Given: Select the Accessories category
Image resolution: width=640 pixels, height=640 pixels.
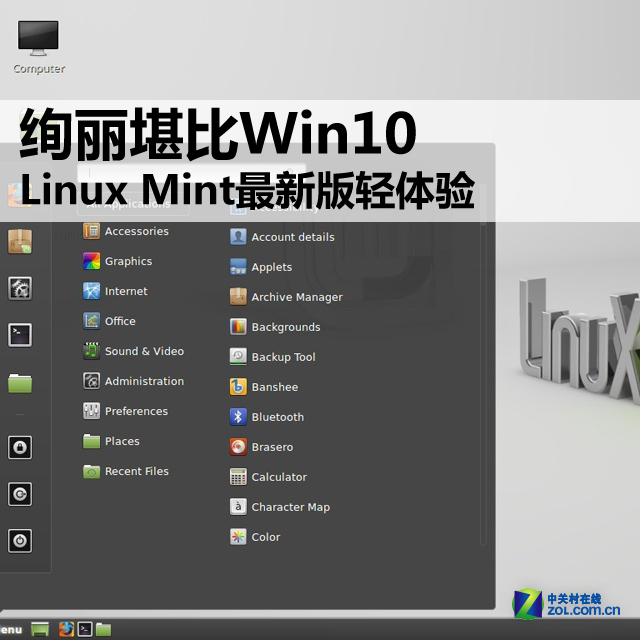Looking at the screenshot, I should click(126, 231).
